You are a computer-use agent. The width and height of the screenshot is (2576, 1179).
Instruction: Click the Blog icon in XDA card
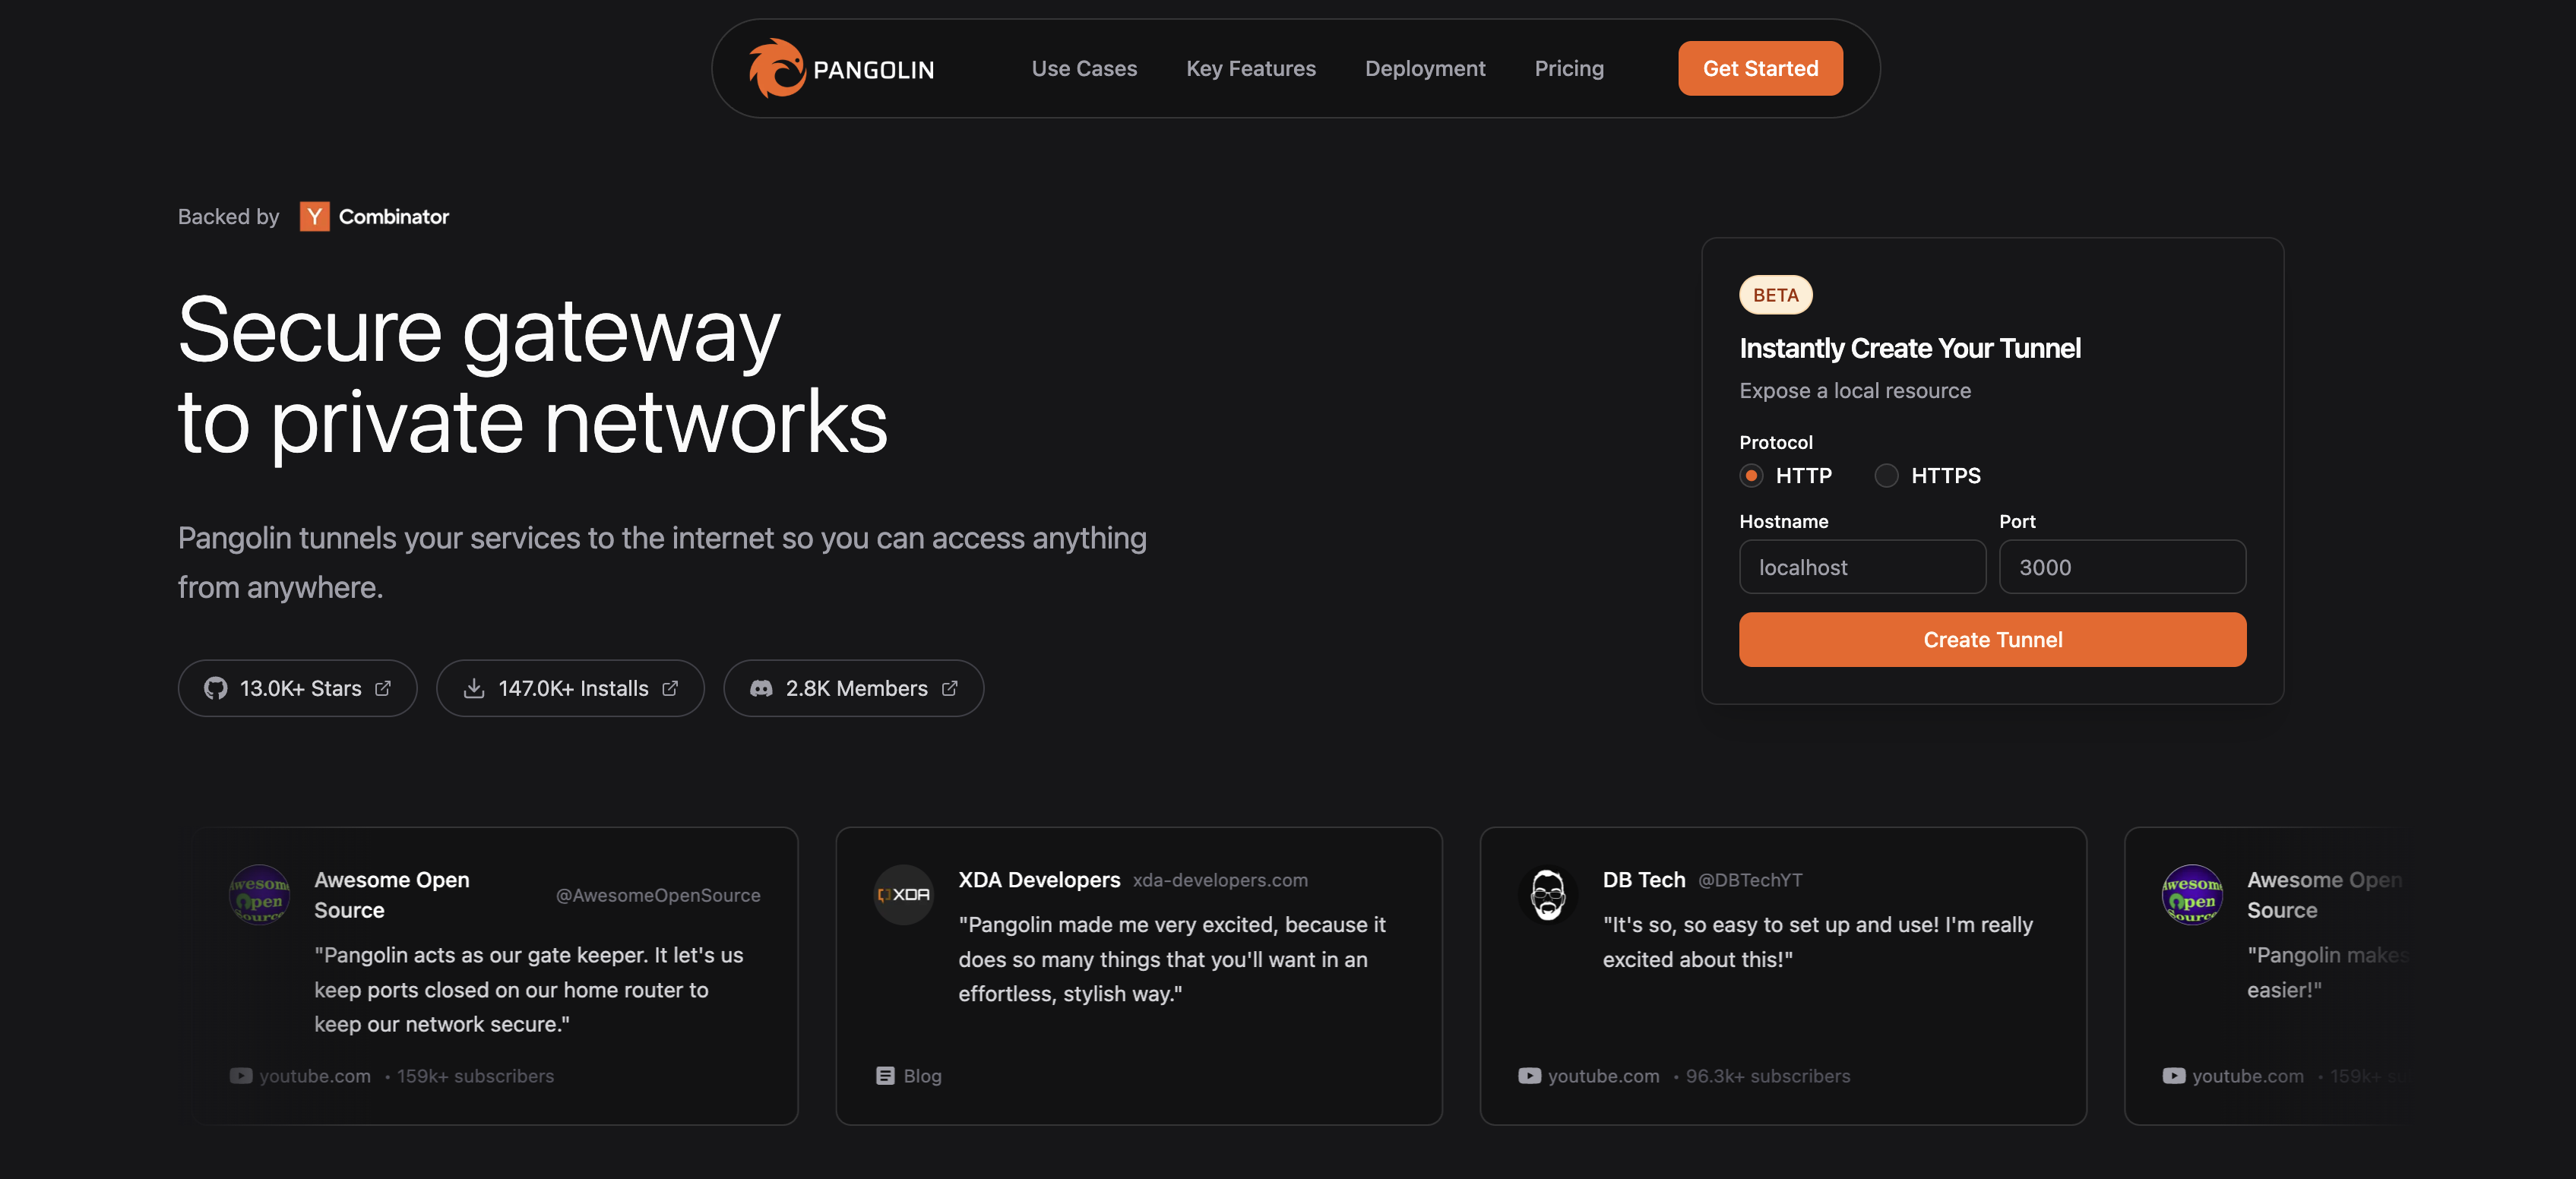[885, 1075]
